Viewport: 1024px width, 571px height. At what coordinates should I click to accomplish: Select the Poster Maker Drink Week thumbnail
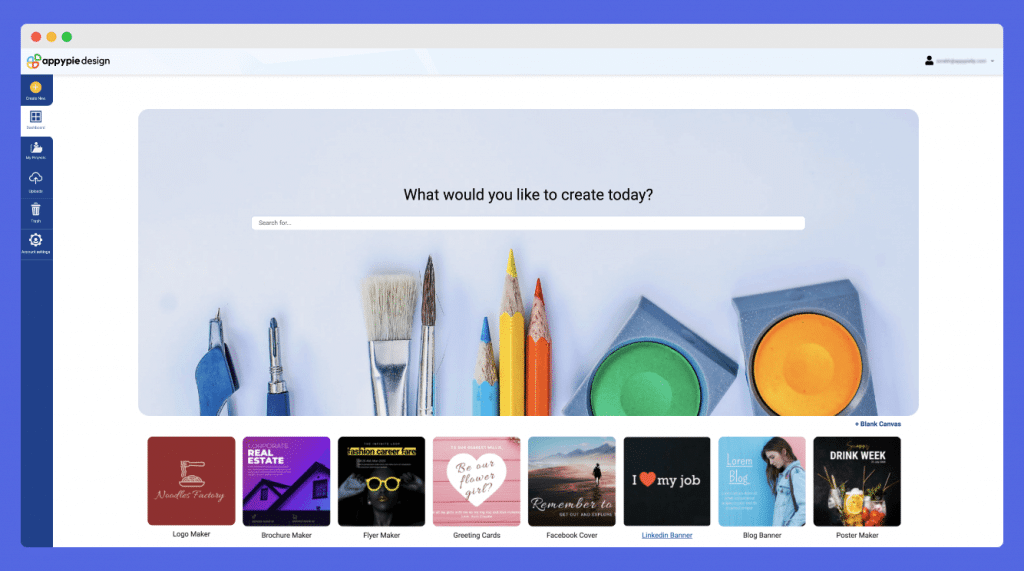click(x=857, y=481)
